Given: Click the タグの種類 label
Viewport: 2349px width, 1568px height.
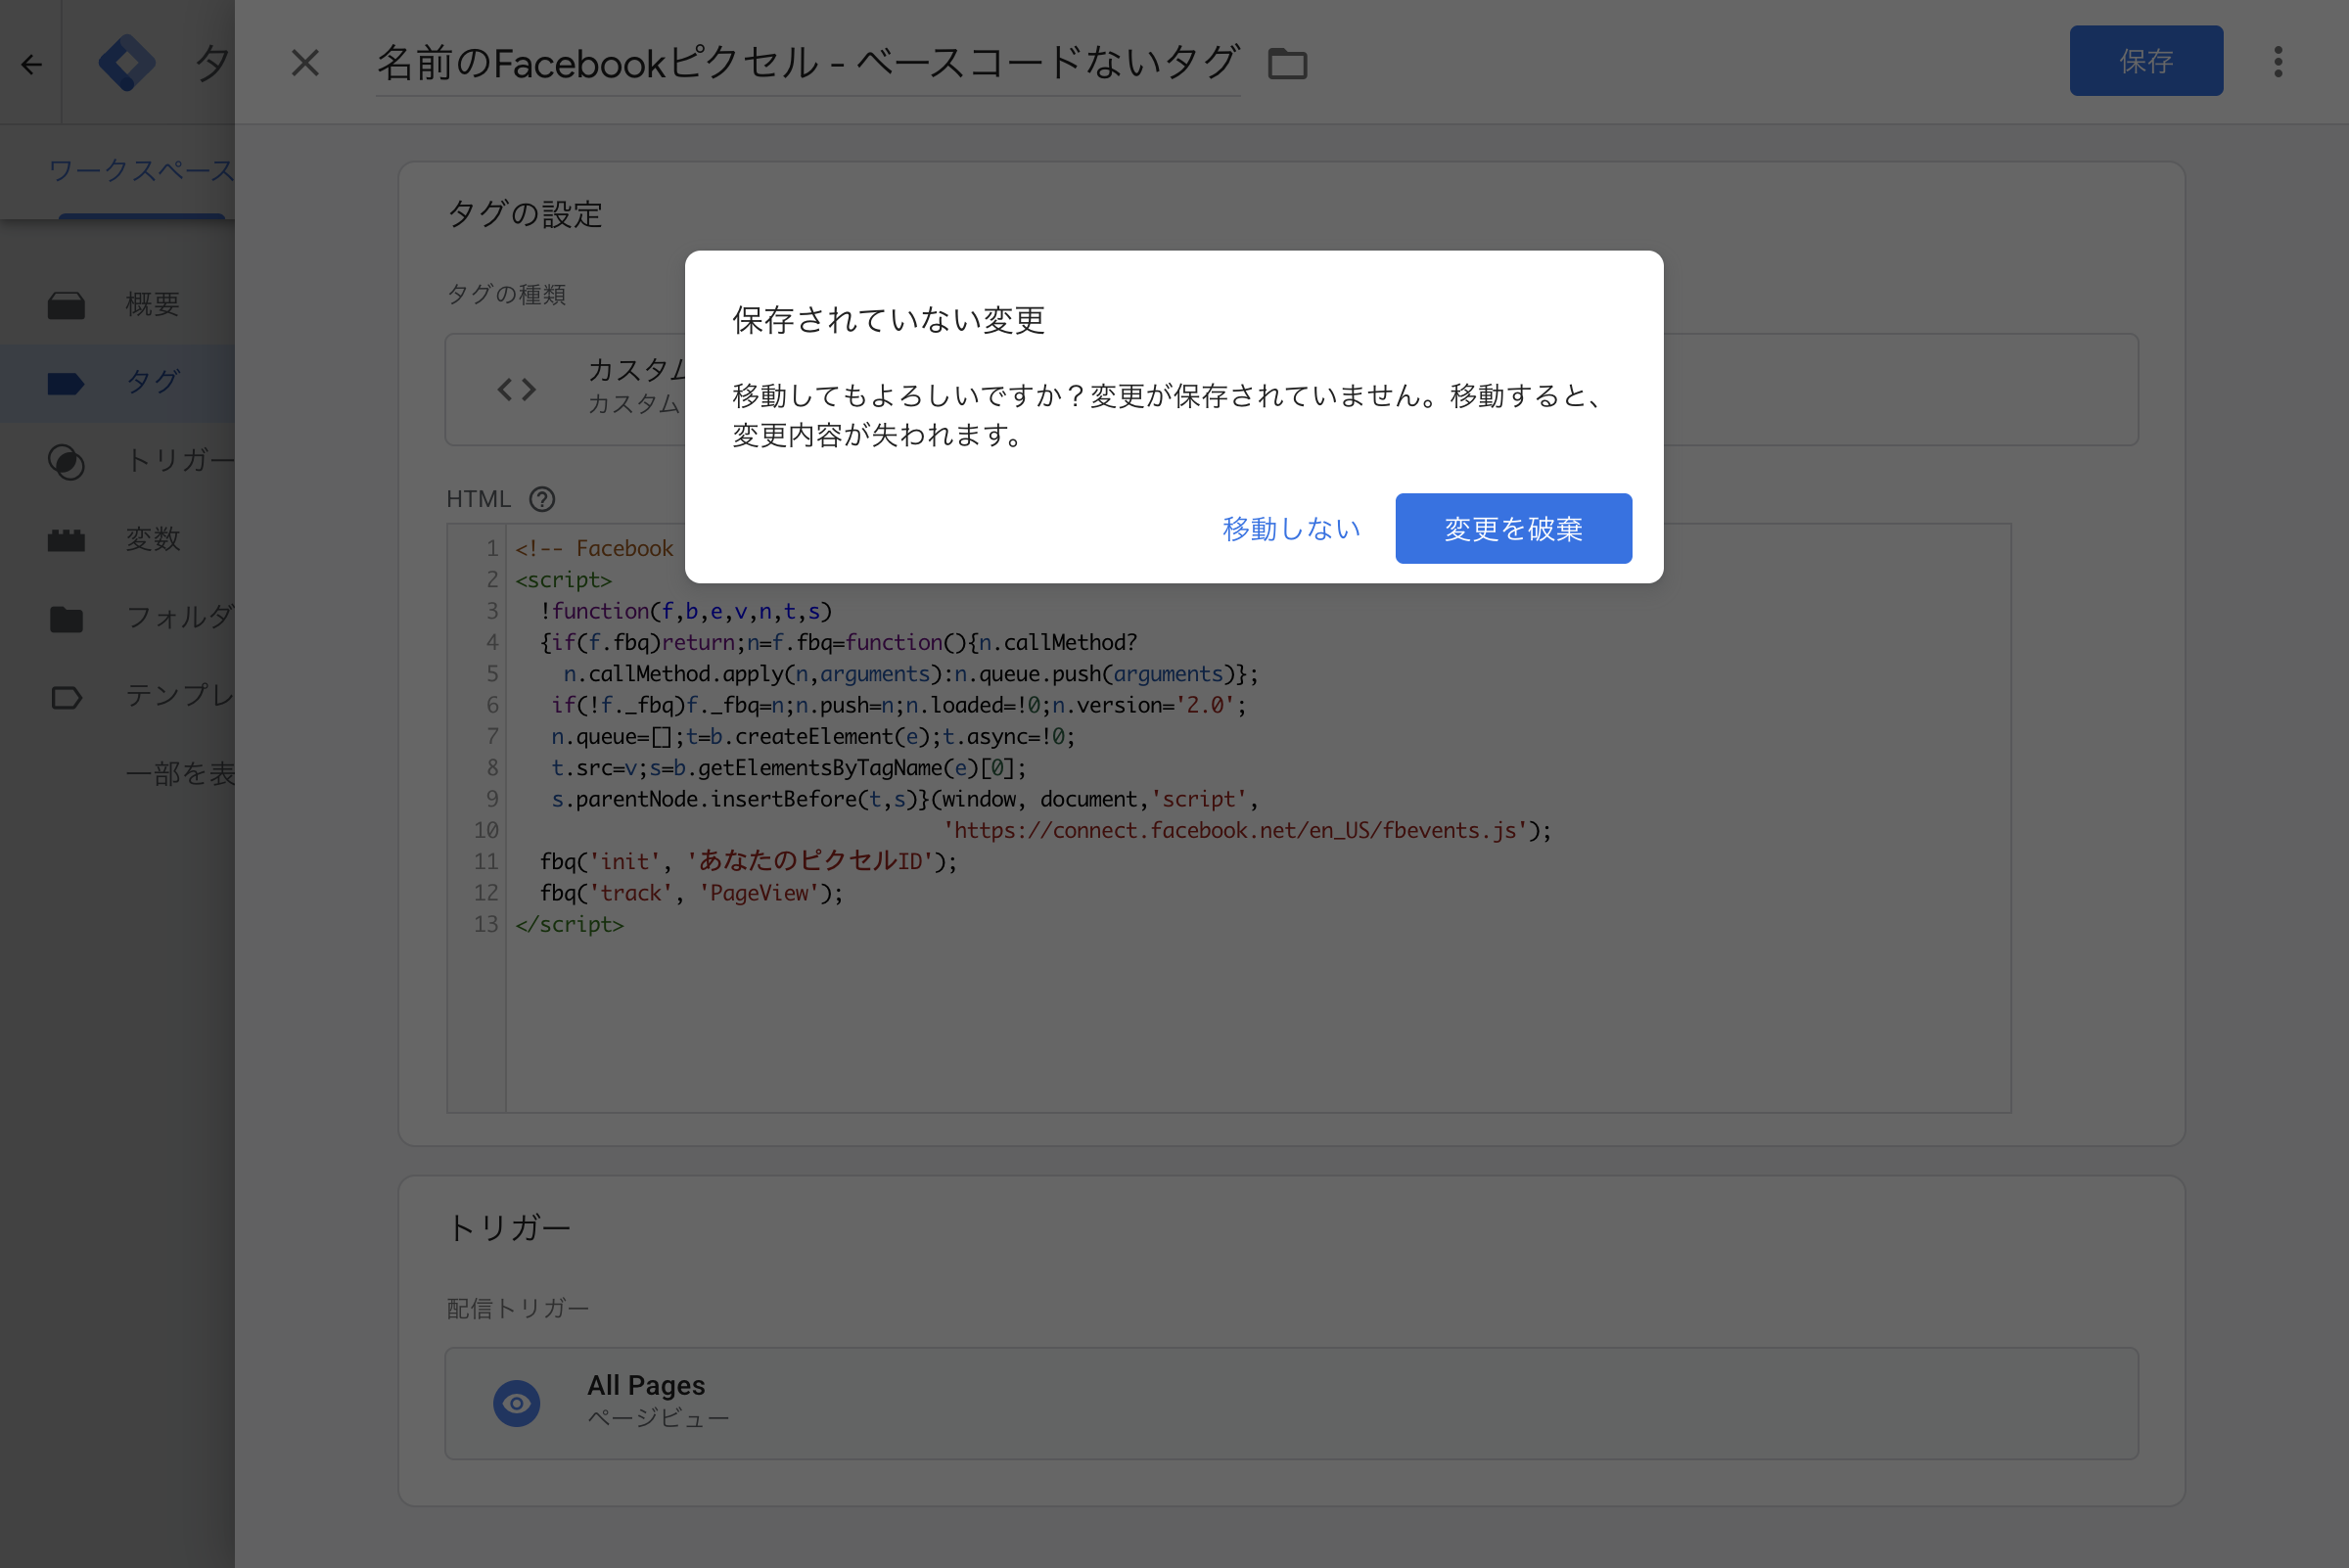Looking at the screenshot, I should [506, 294].
